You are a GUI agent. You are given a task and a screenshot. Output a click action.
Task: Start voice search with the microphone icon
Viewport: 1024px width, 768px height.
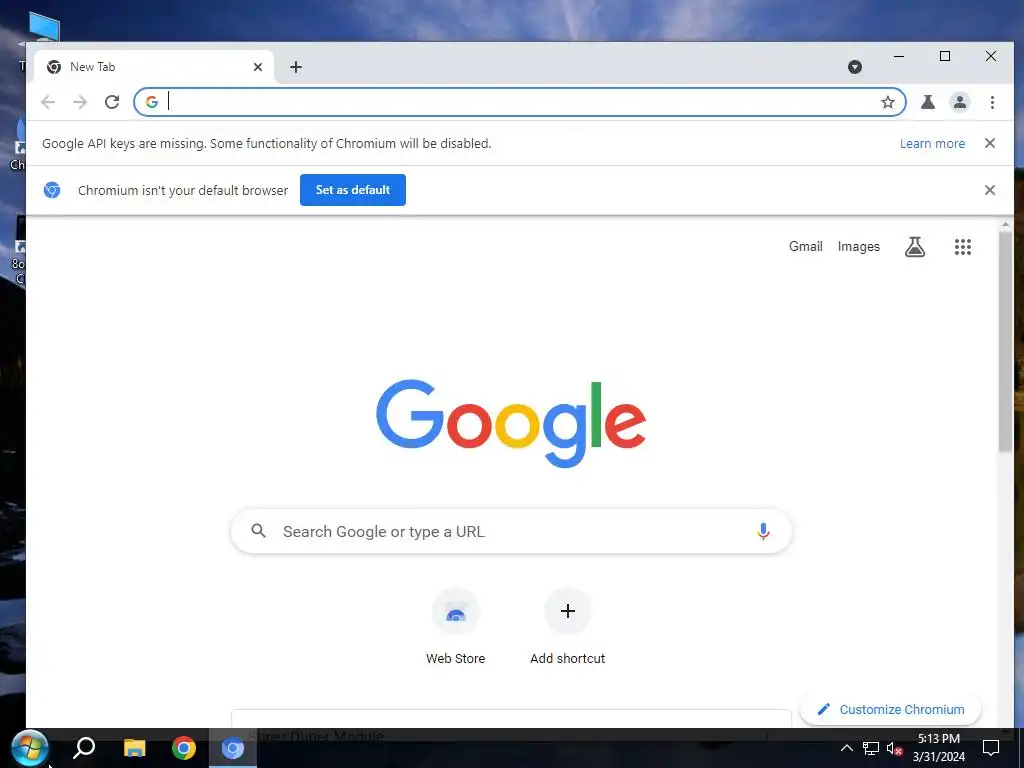coord(763,532)
